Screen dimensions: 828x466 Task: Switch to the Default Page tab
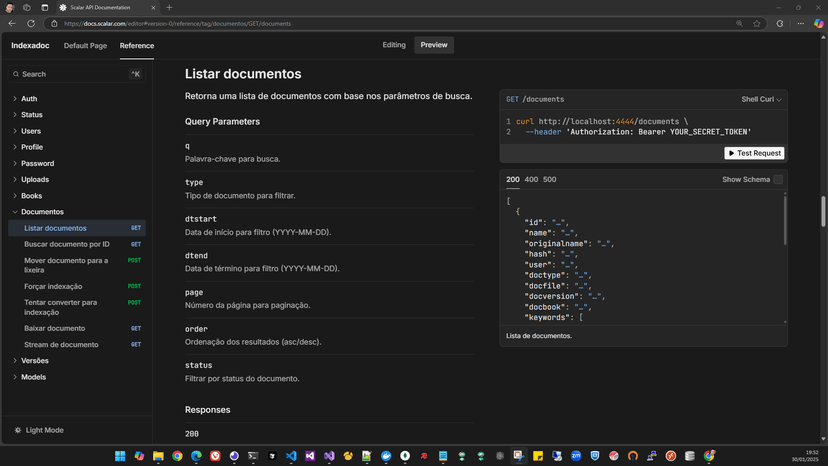[85, 45]
